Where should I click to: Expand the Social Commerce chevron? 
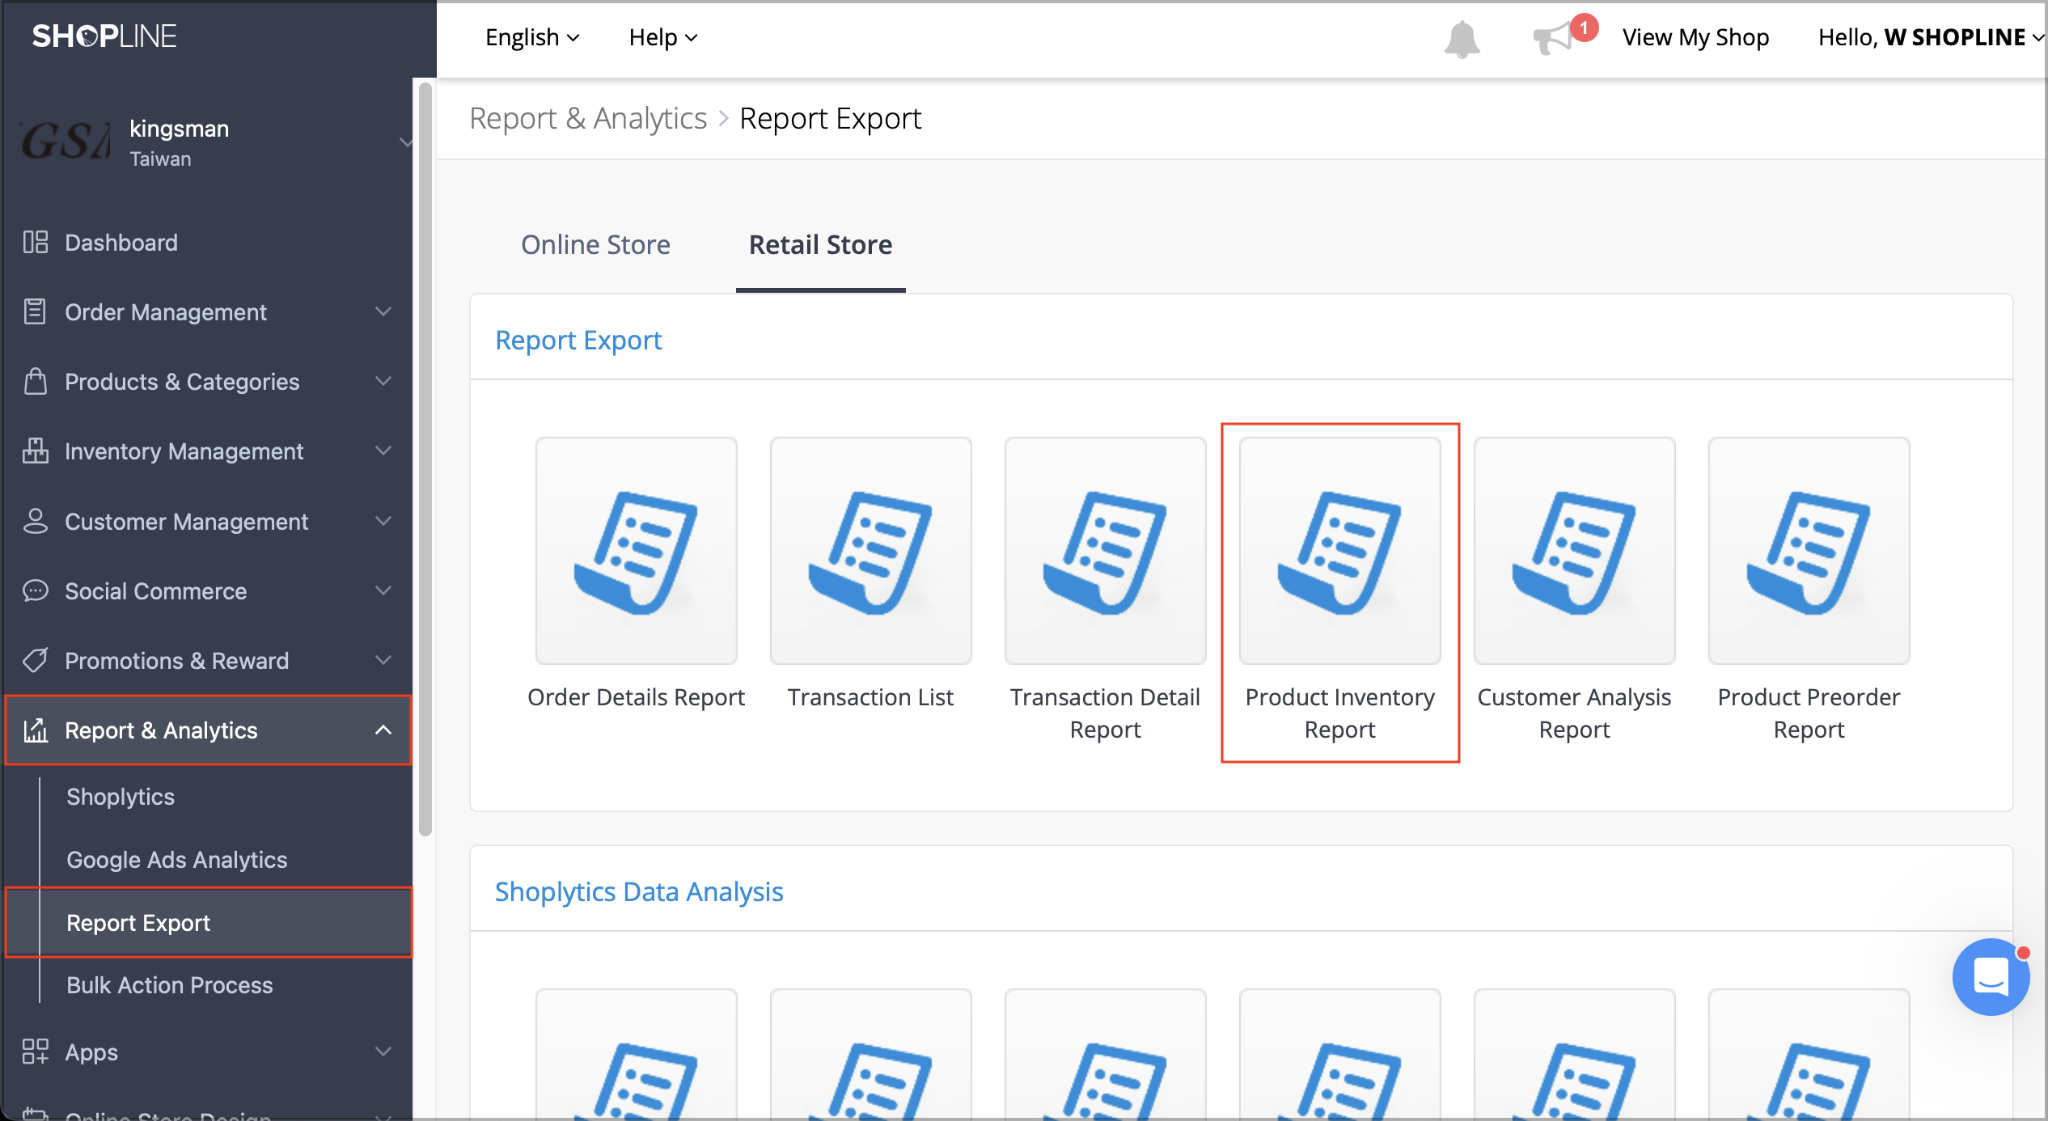[383, 591]
